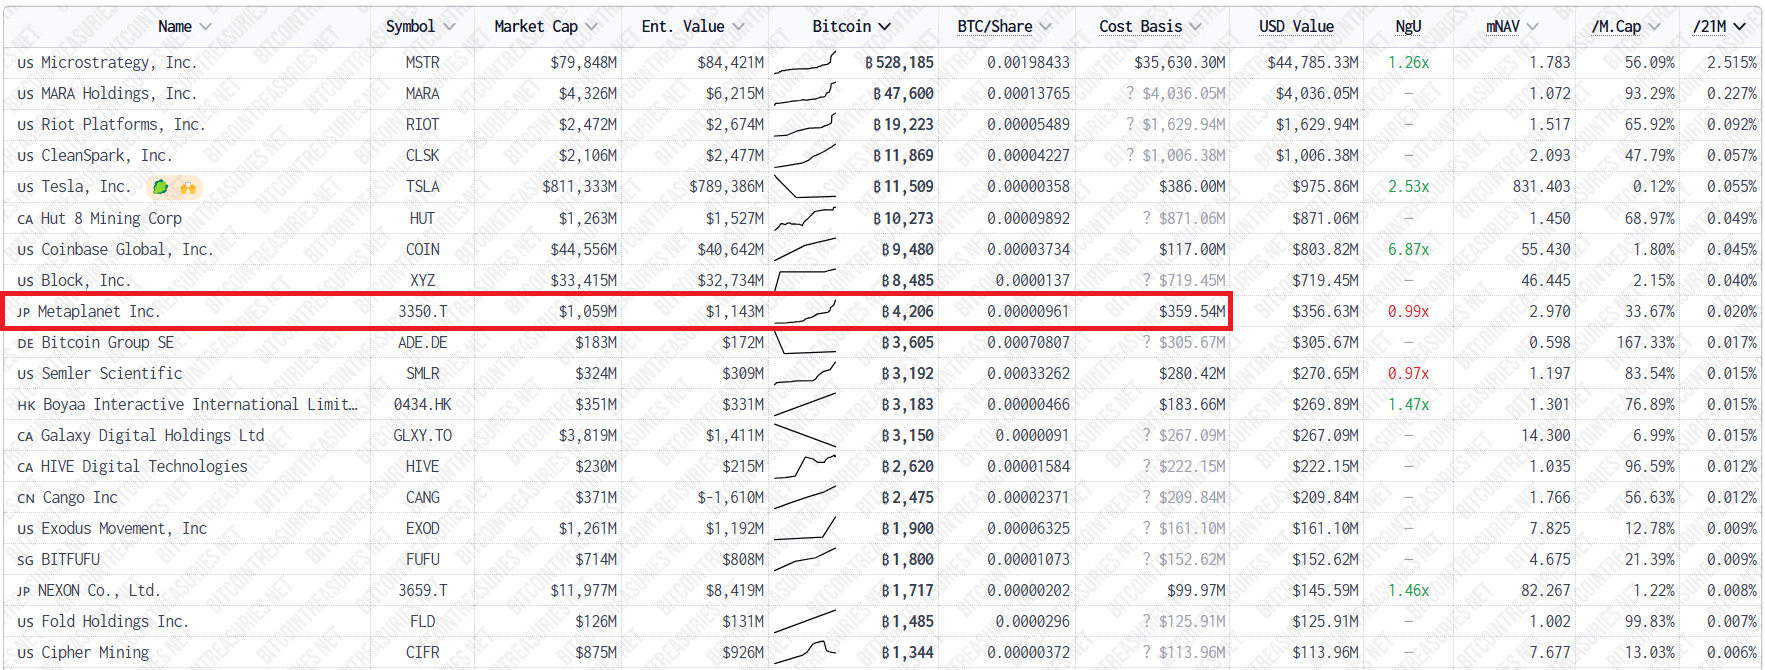The image size is (1765, 670).
Task: Click the Tesla bitcoin holdings sparkline
Action: coord(805,187)
